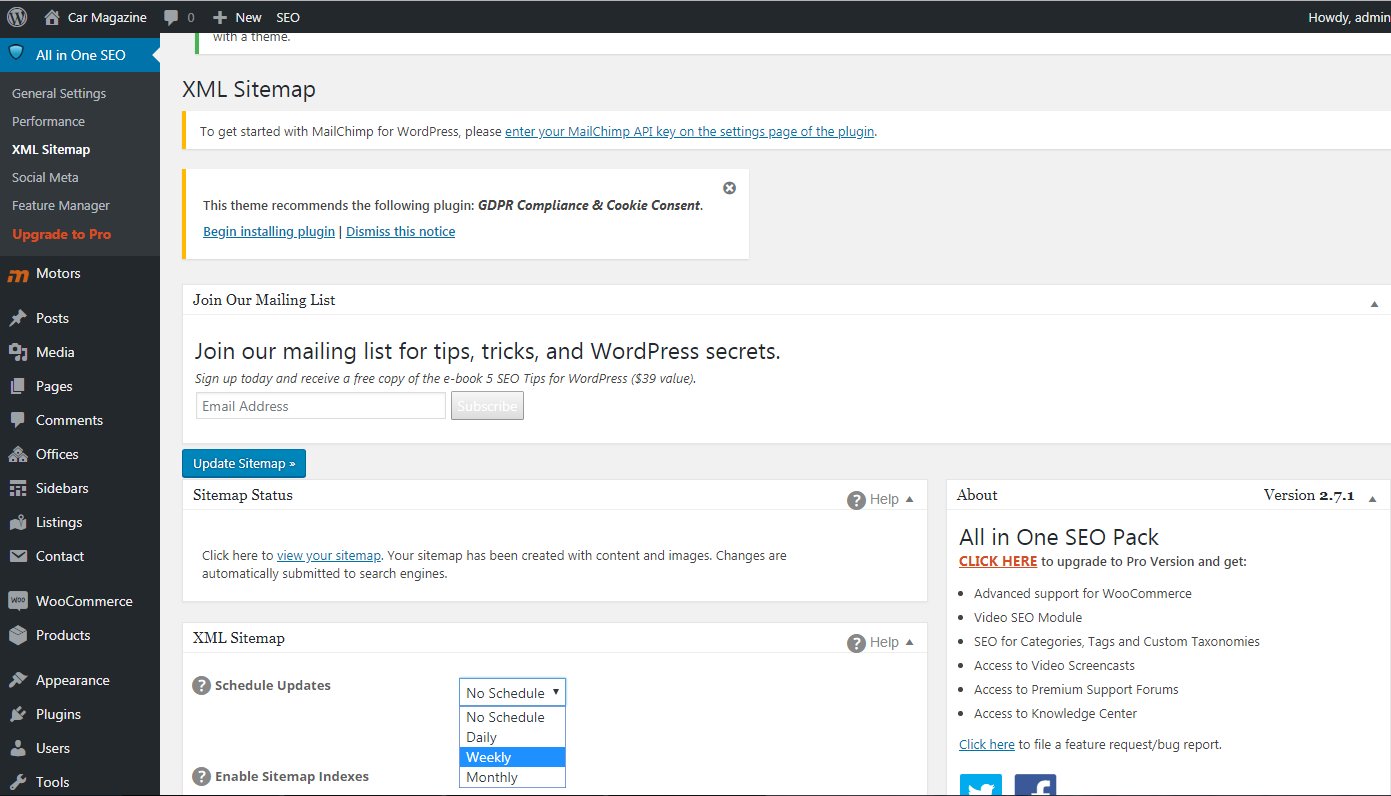Open Social Meta in the SEO submenu
The image size is (1391, 796).
point(45,177)
